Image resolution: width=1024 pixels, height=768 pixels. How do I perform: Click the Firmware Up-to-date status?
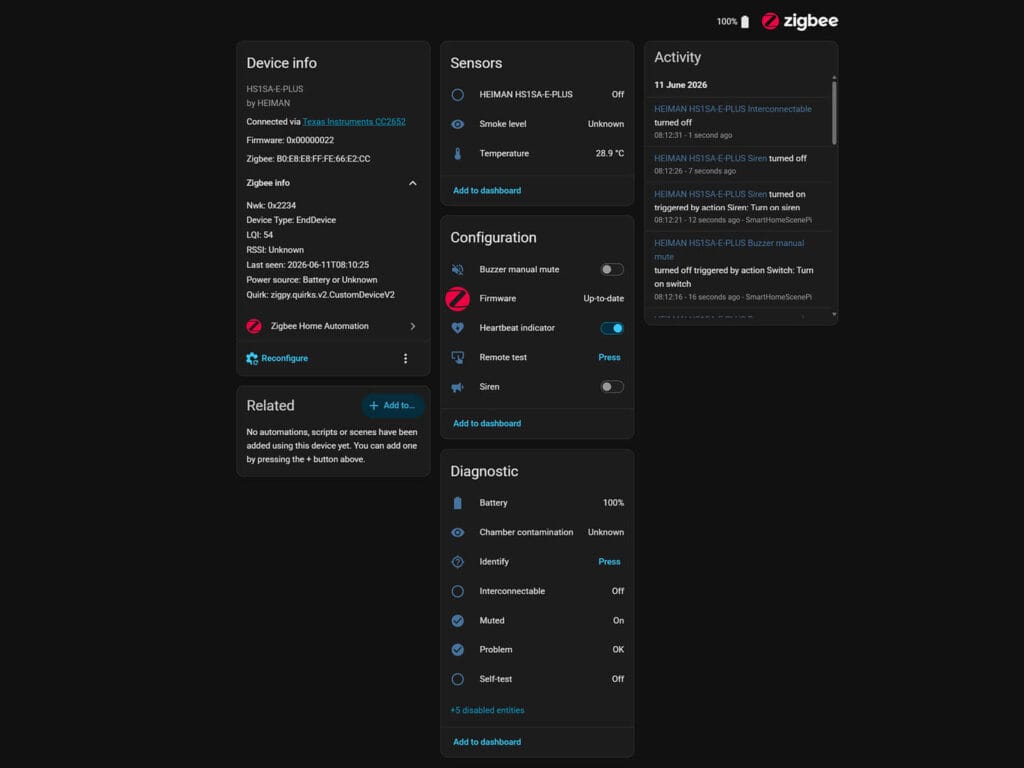pos(603,298)
